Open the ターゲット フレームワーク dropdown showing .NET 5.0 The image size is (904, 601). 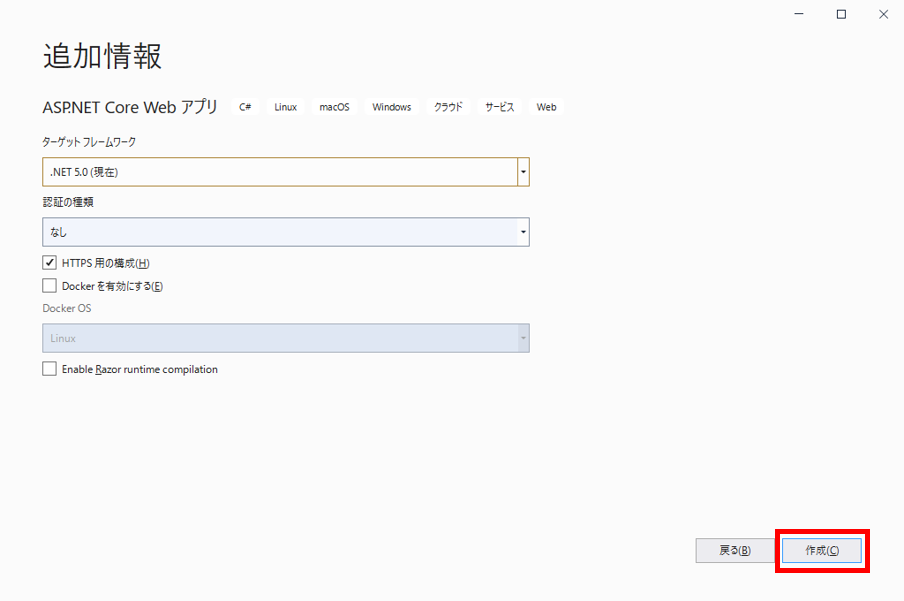click(x=285, y=172)
